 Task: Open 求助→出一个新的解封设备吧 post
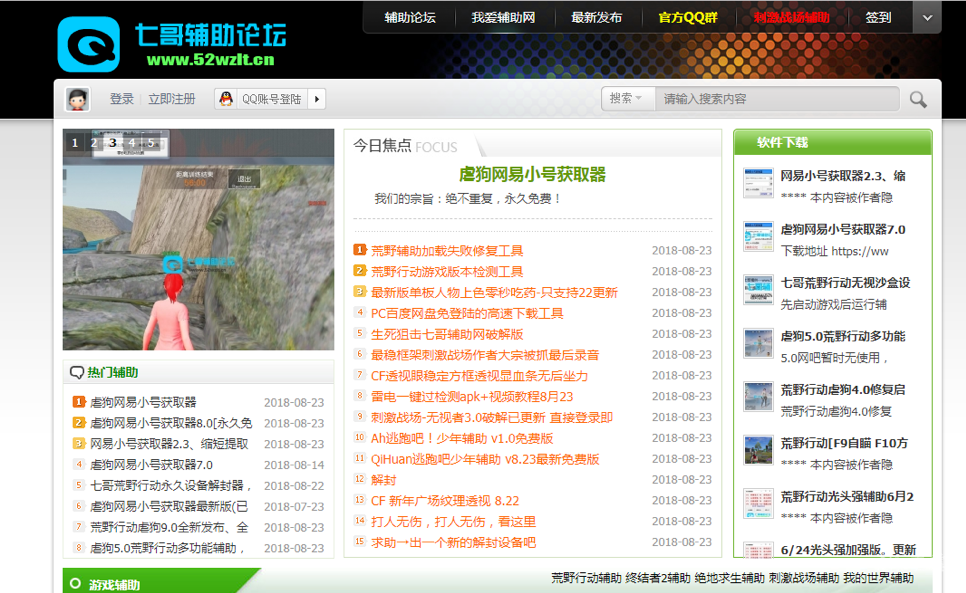(453, 543)
